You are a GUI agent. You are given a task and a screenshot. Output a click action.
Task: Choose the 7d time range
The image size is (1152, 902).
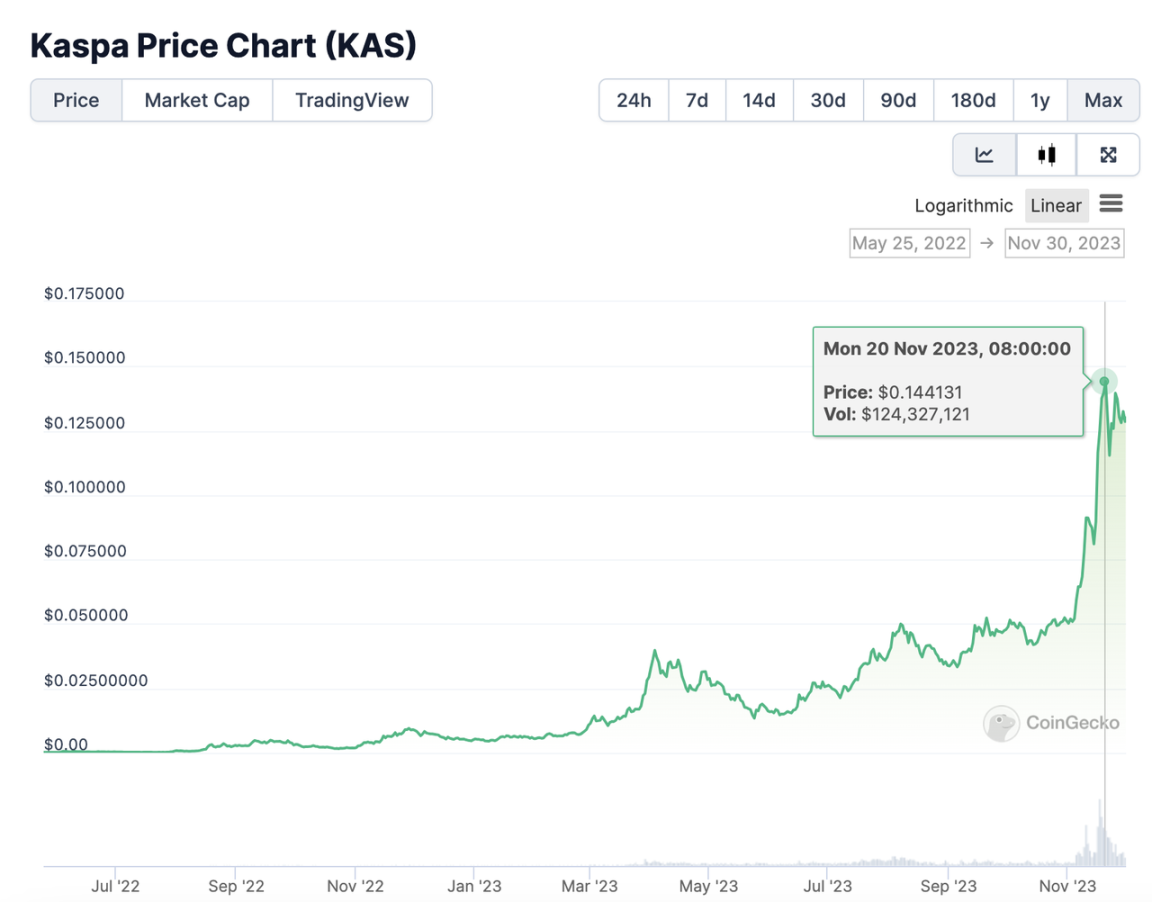(697, 100)
